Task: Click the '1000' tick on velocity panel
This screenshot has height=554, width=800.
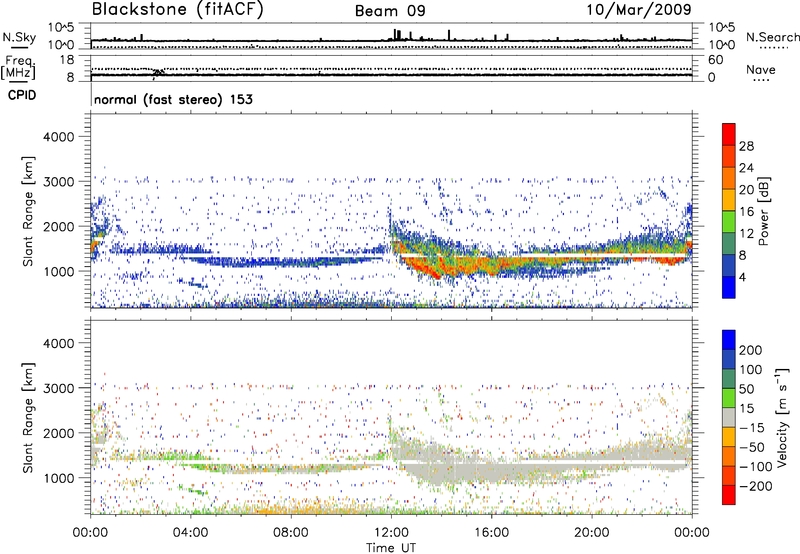Action: pos(58,478)
